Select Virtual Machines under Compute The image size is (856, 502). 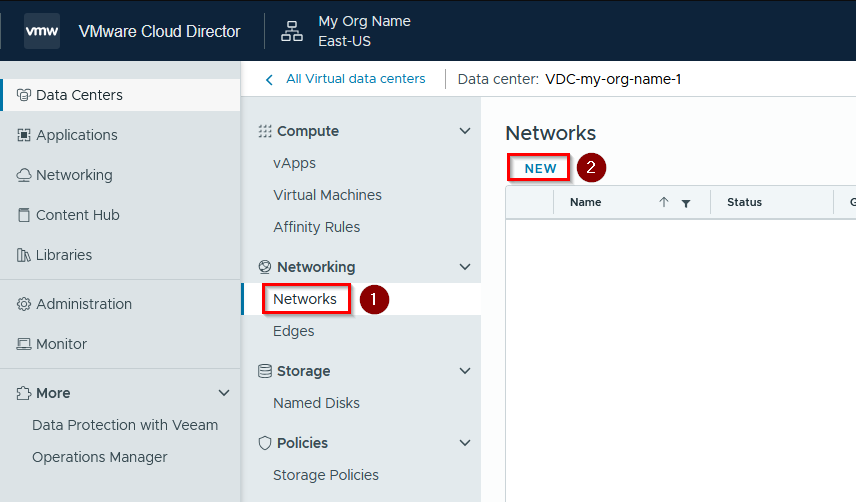coord(328,195)
